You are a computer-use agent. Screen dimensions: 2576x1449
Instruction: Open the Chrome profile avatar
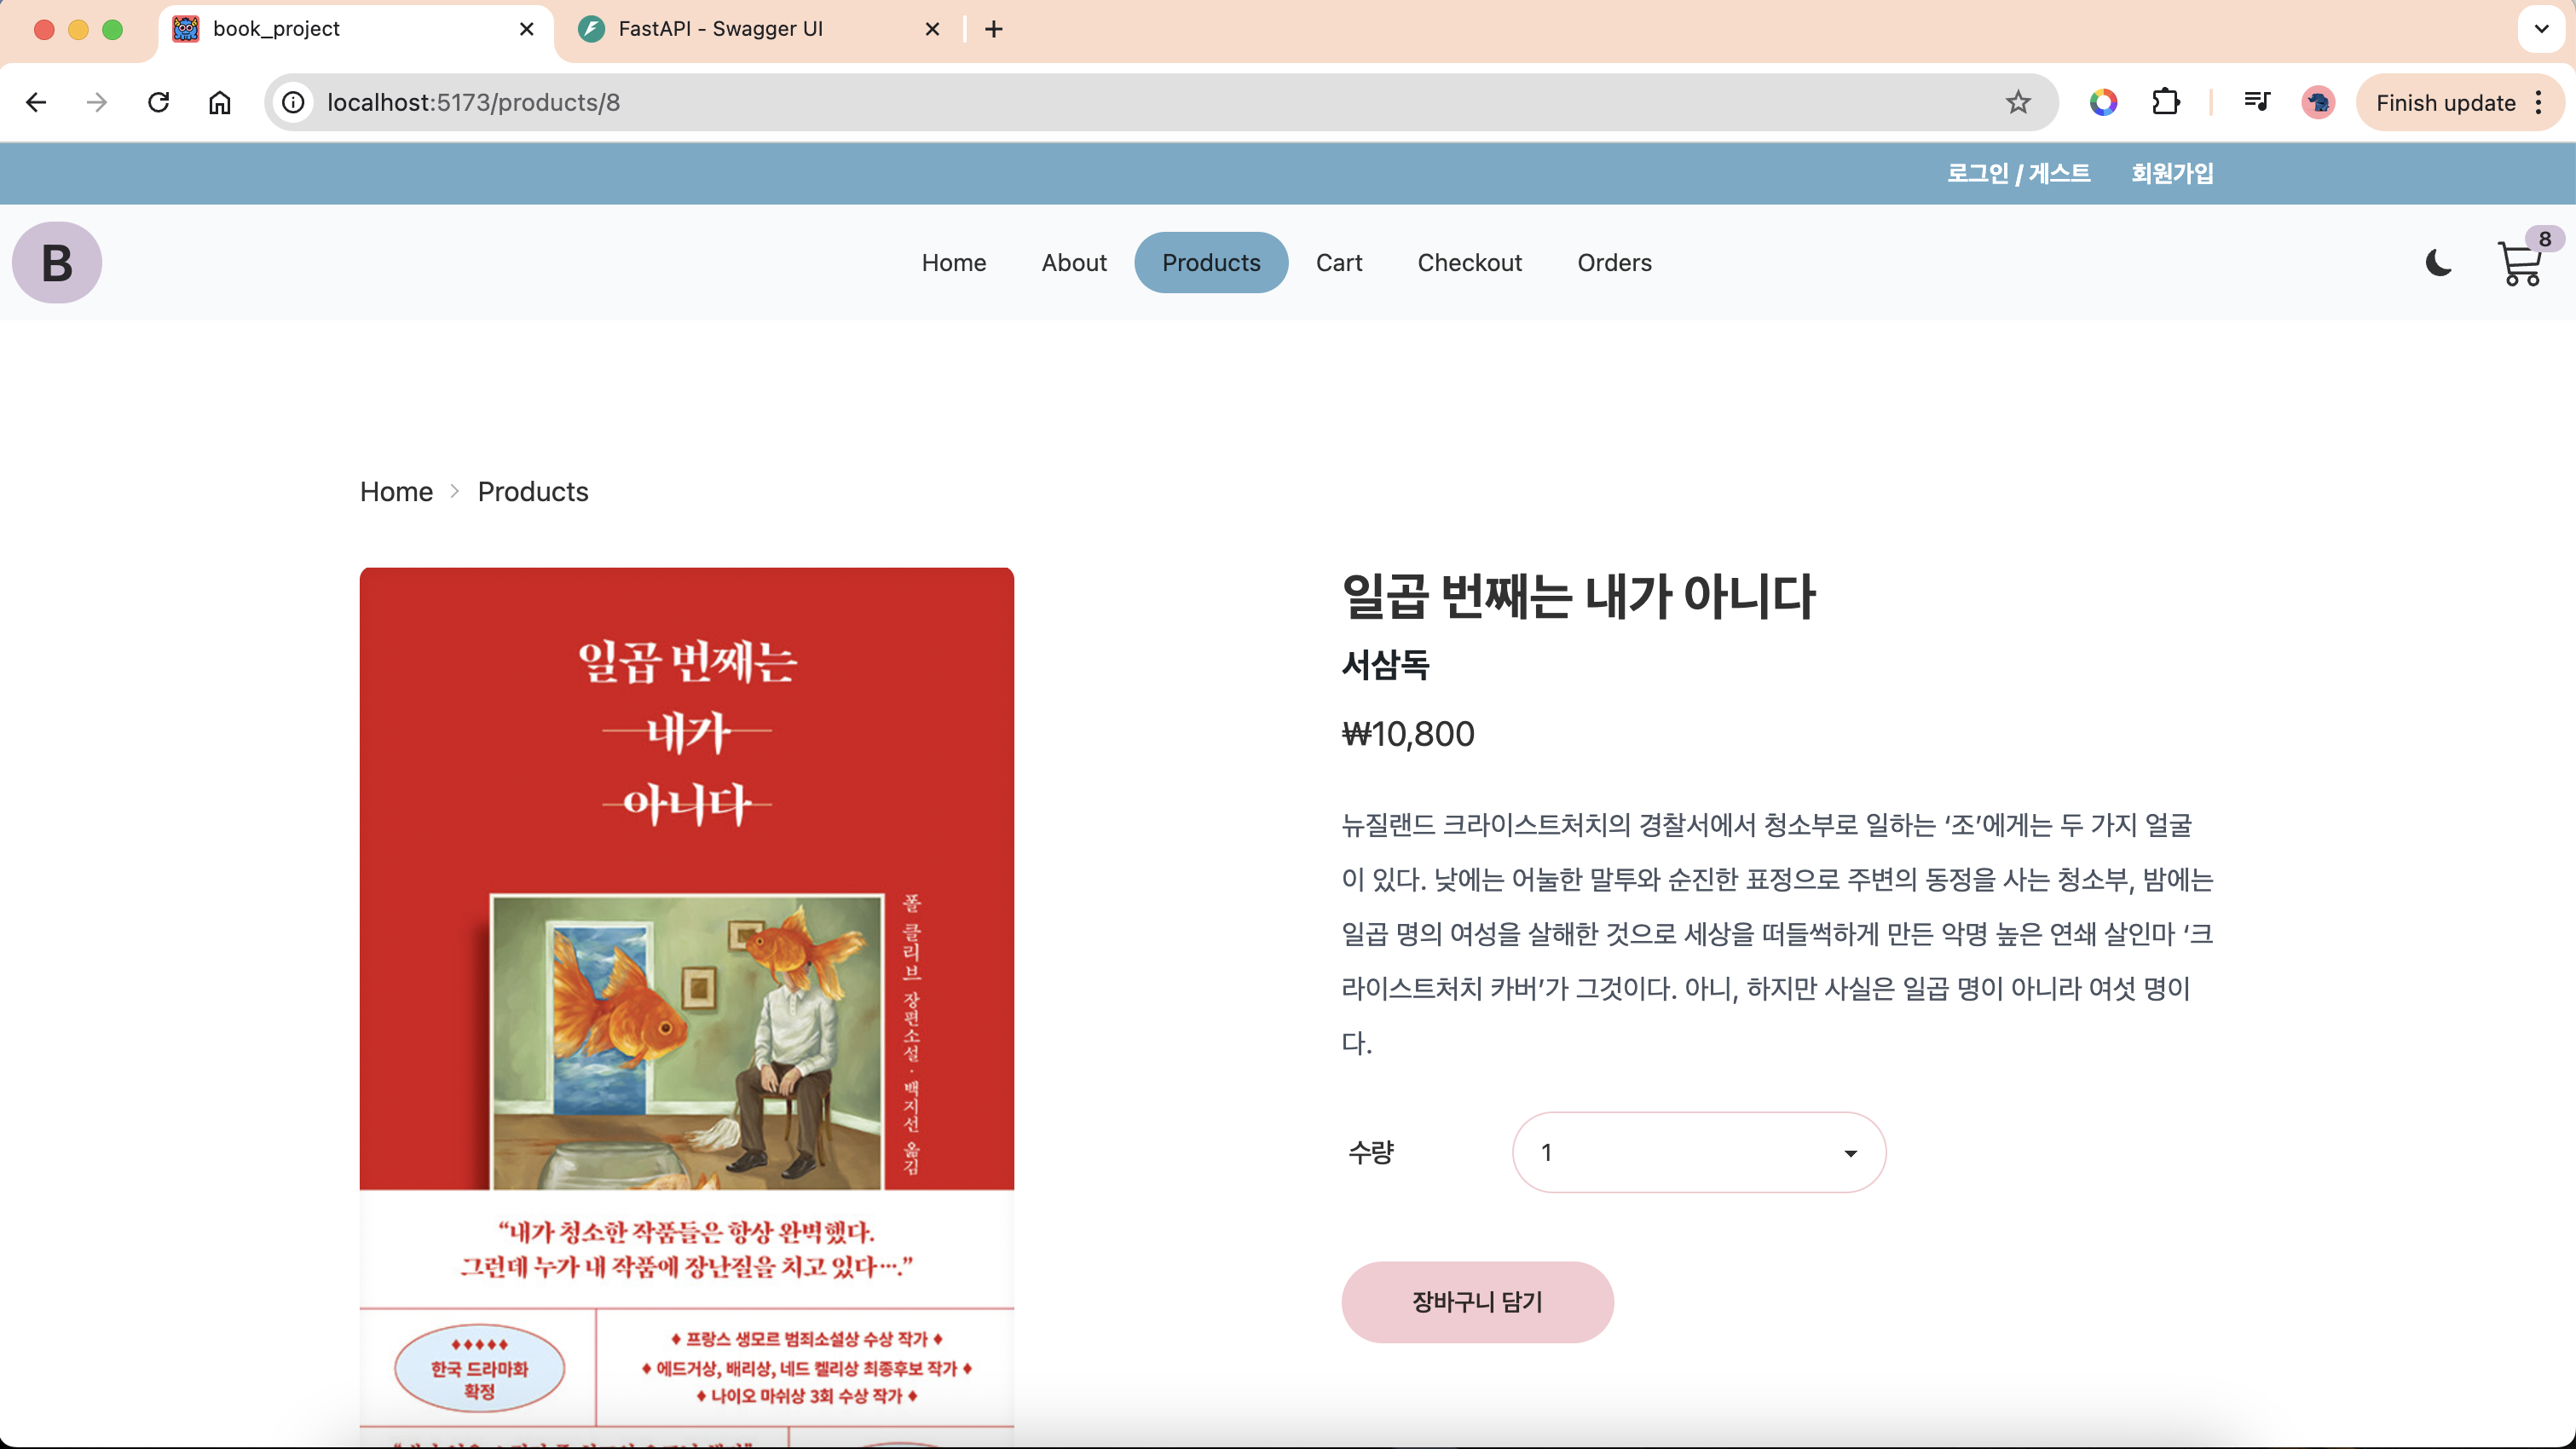coord(2318,102)
